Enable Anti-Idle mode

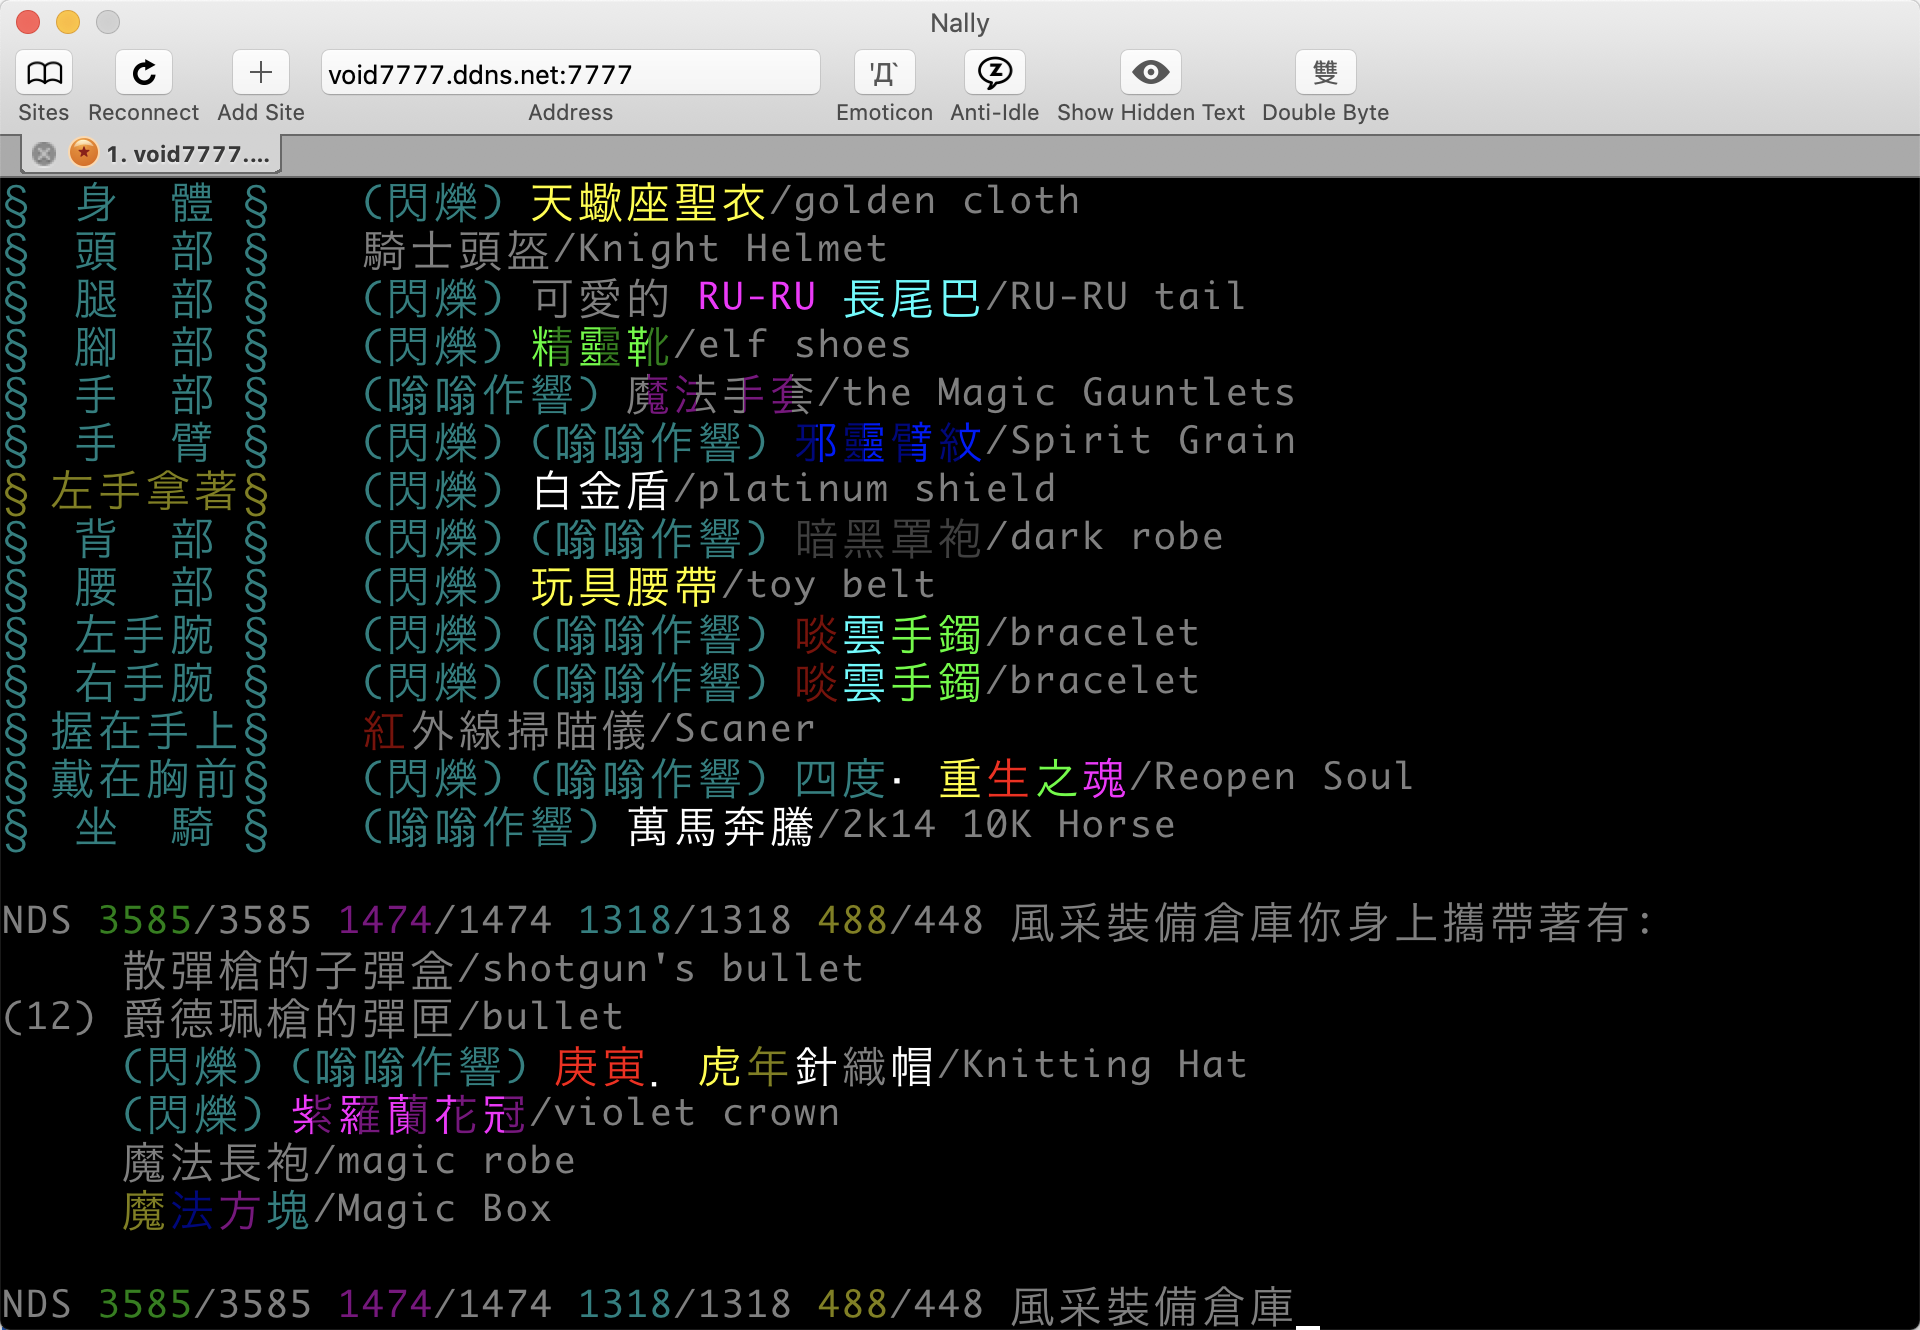[993, 72]
